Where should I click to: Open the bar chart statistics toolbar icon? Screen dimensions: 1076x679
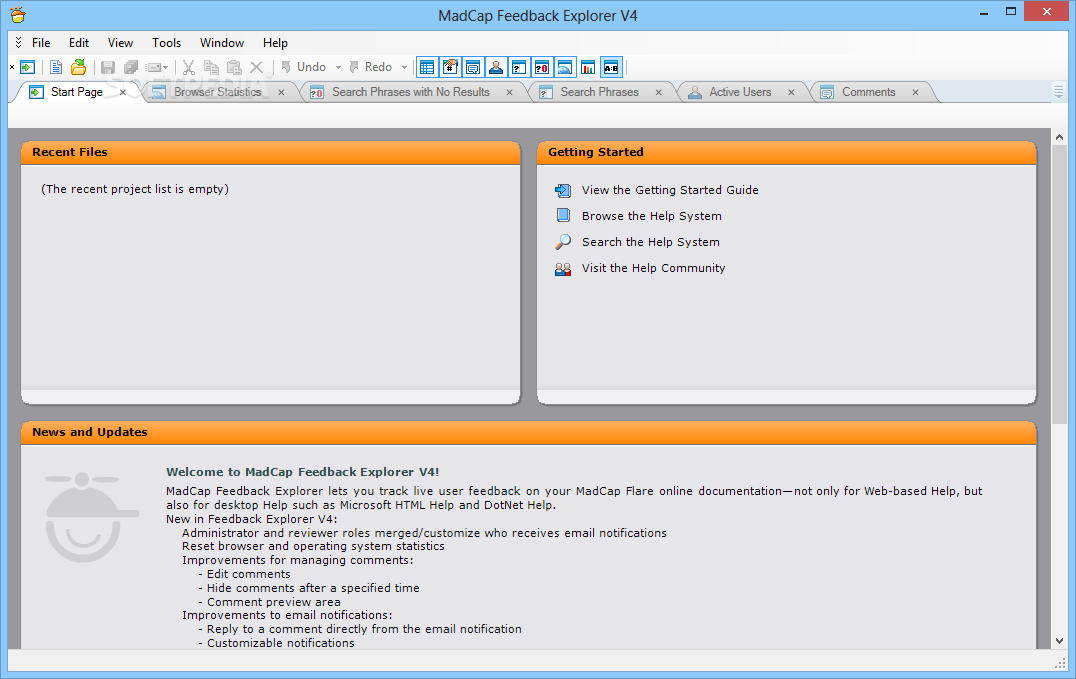588,67
